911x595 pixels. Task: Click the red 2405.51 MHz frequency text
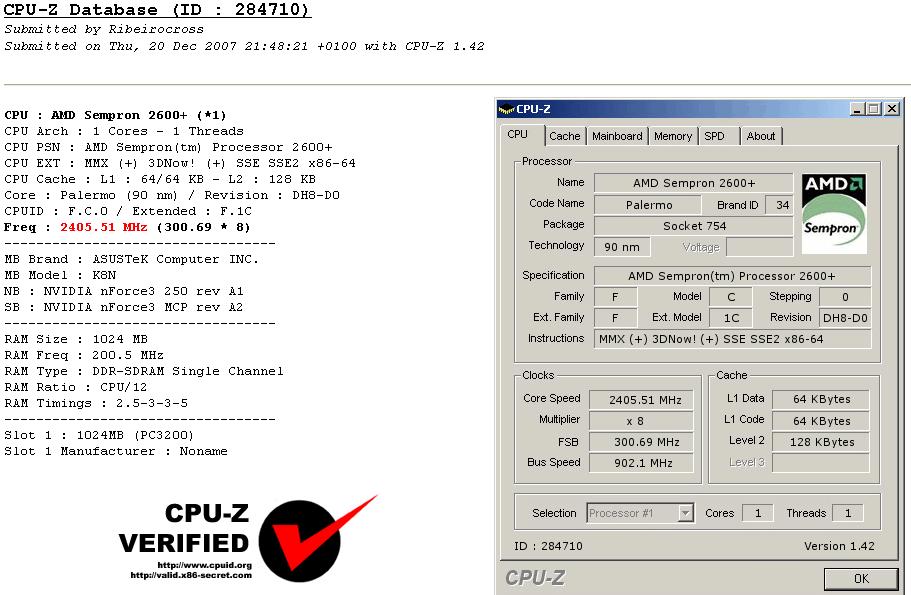[x=103, y=227]
